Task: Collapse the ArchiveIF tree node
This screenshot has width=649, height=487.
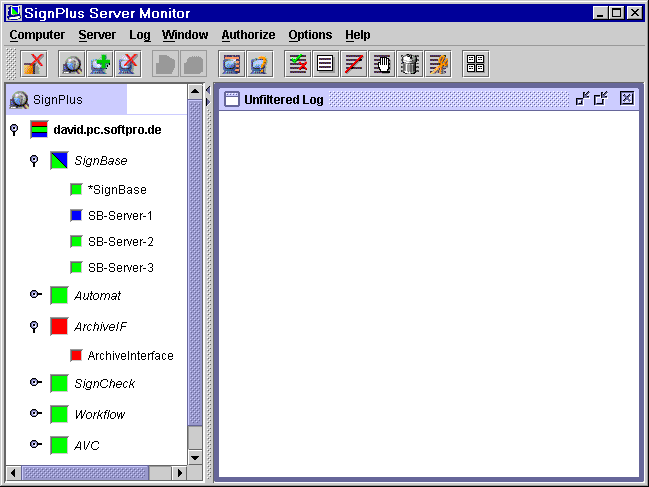Action: coord(34,326)
